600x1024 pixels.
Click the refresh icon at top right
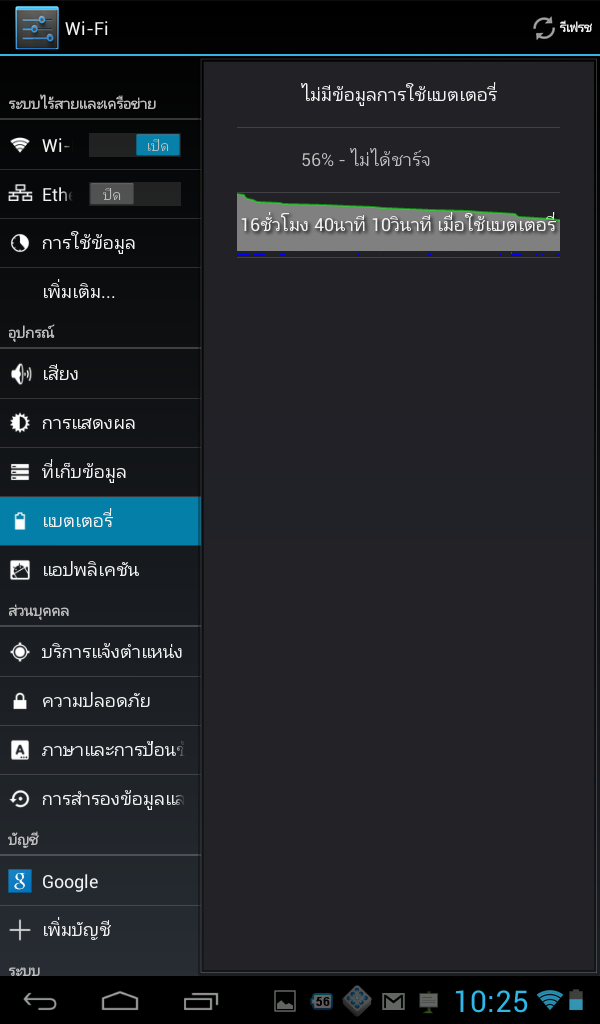(x=544, y=28)
